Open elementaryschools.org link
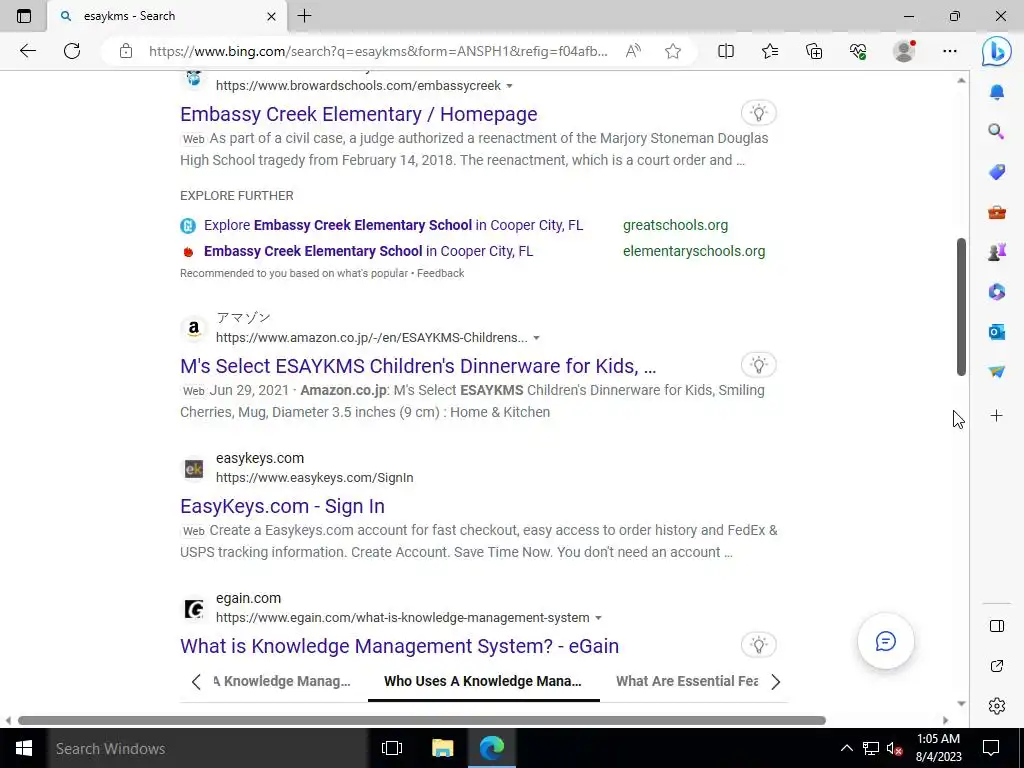 click(694, 251)
